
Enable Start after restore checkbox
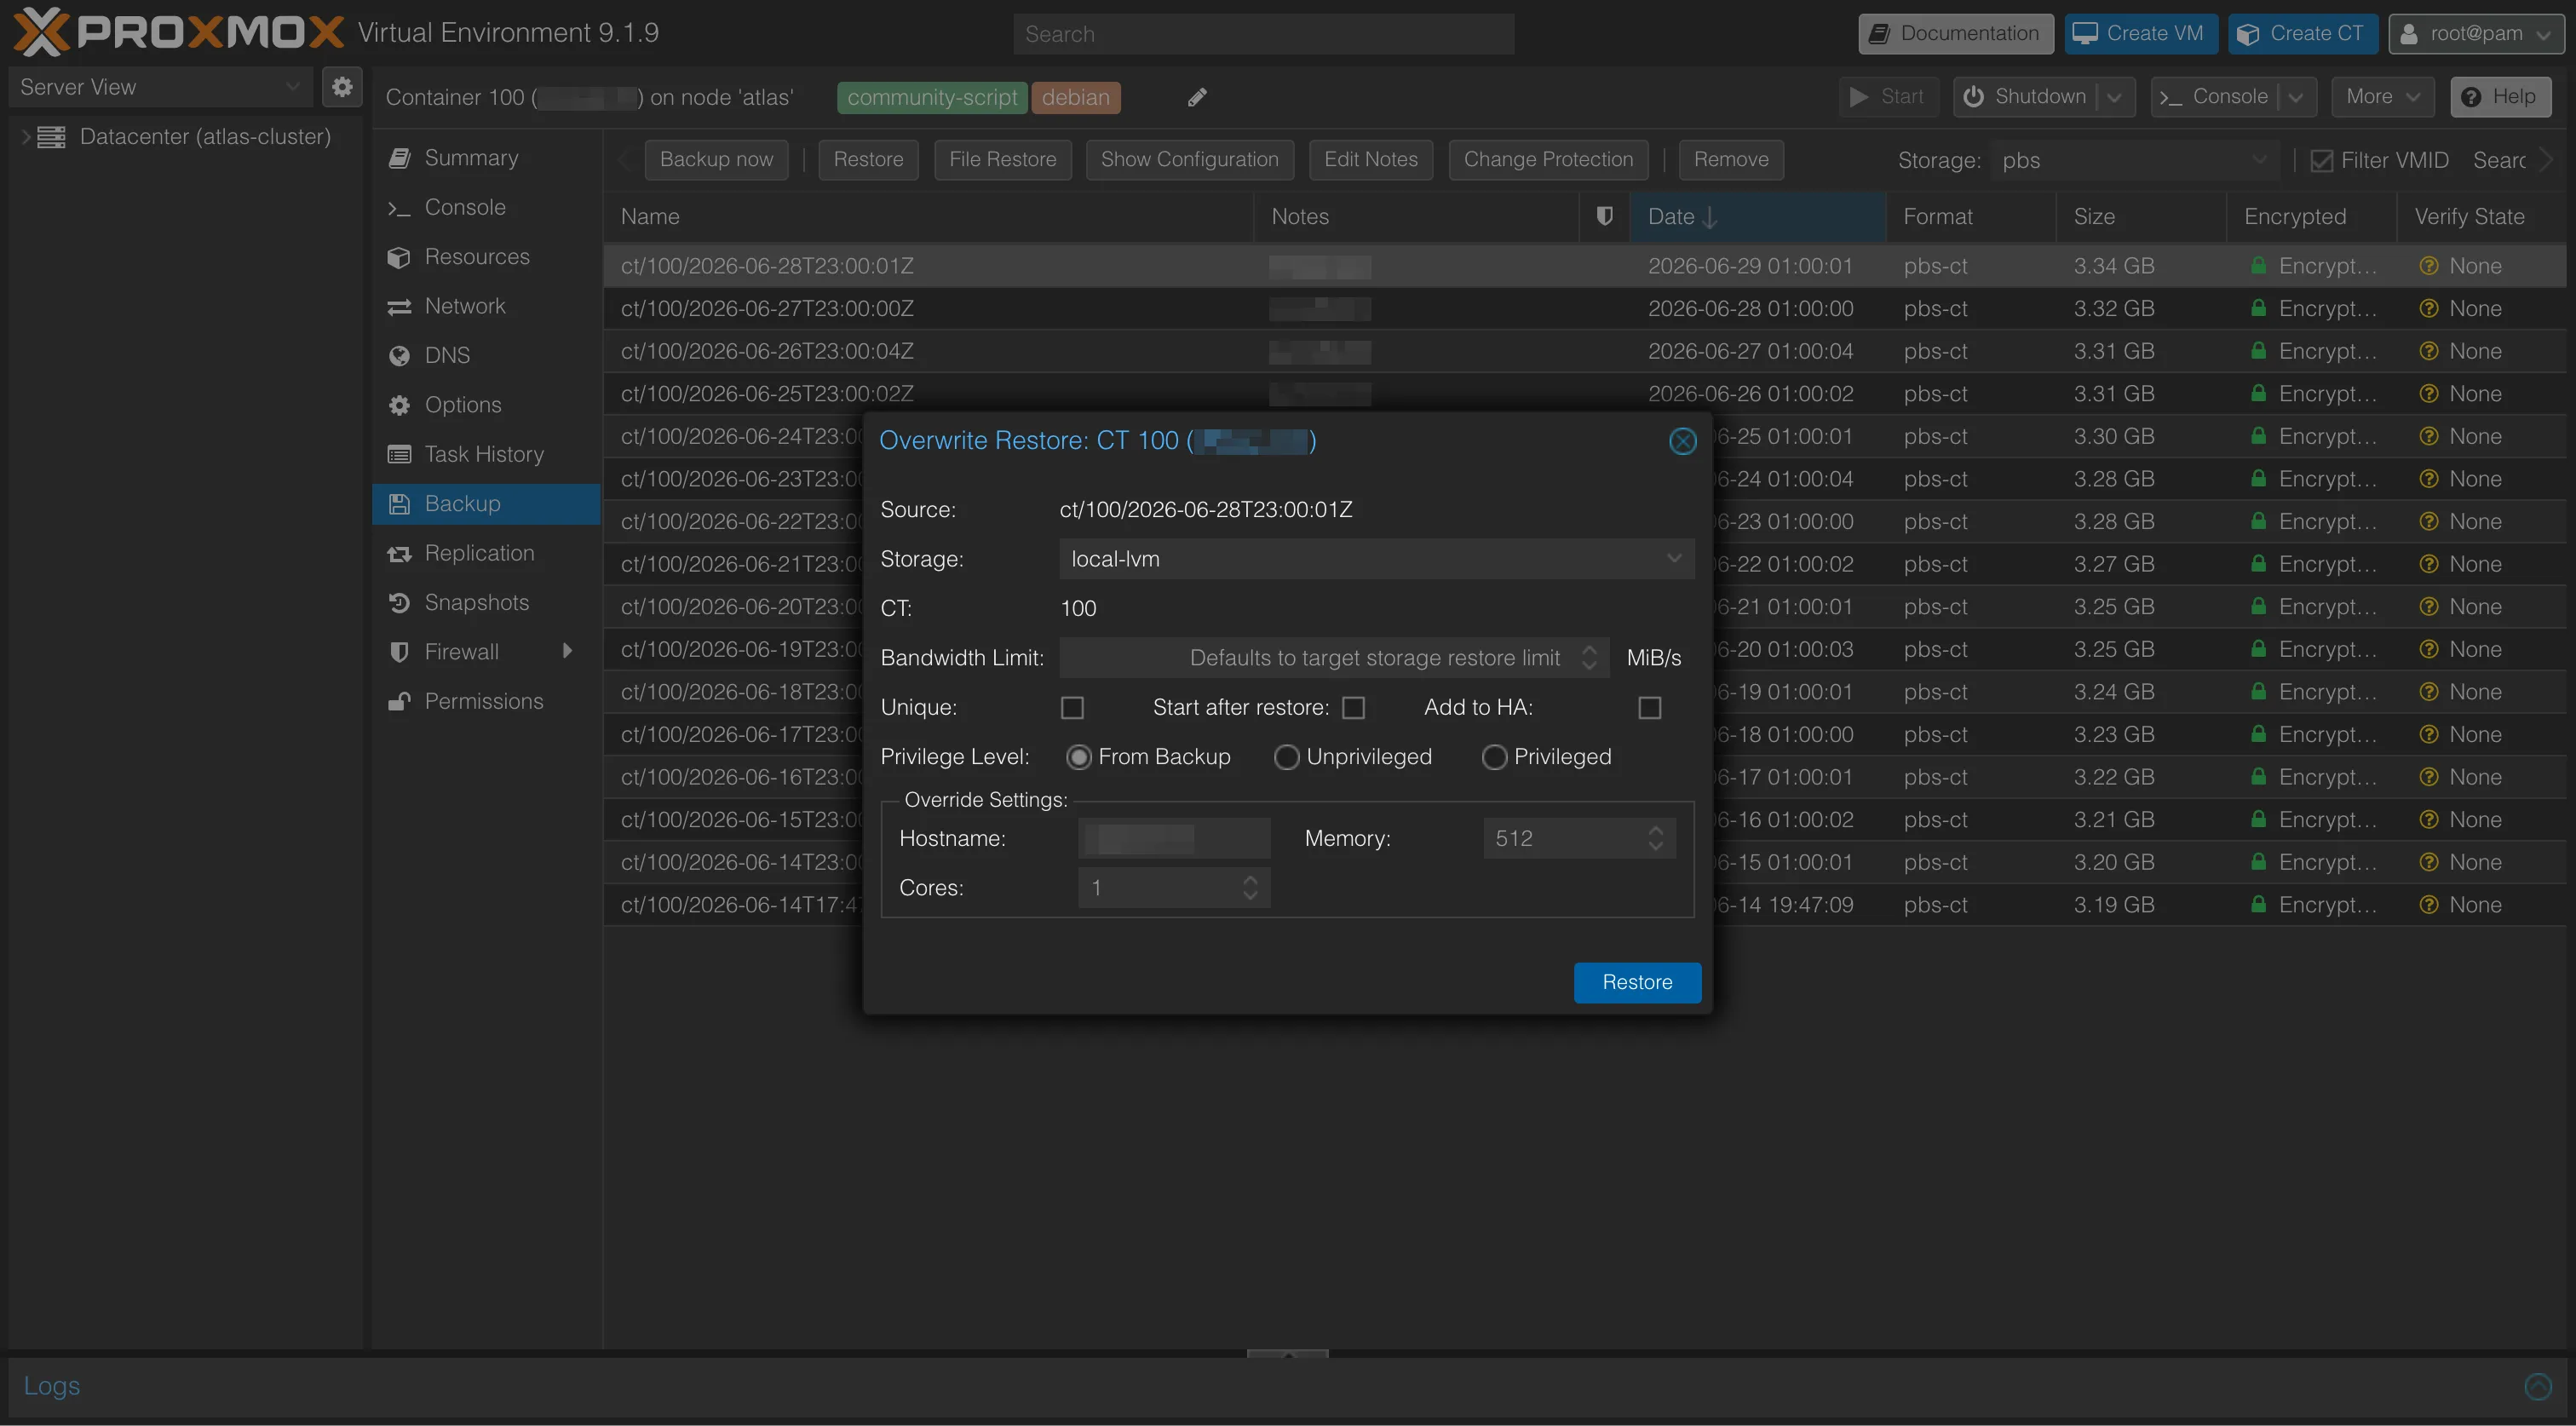(x=1353, y=708)
